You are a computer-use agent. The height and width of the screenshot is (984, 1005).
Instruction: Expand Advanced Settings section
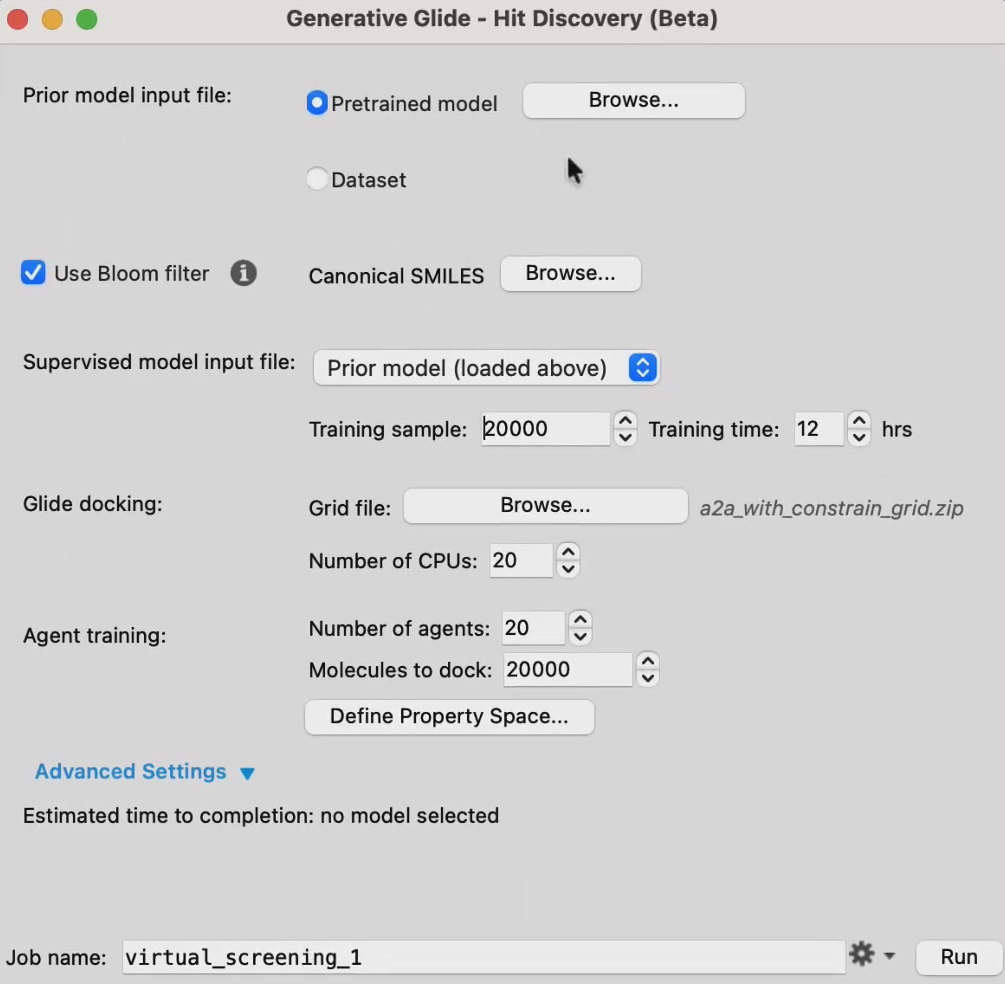[x=145, y=771]
